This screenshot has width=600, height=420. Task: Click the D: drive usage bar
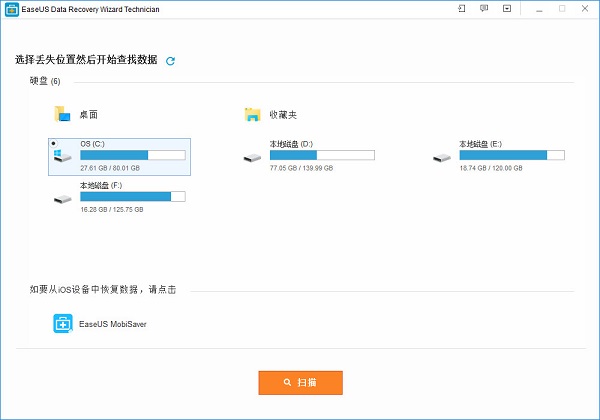[322, 155]
